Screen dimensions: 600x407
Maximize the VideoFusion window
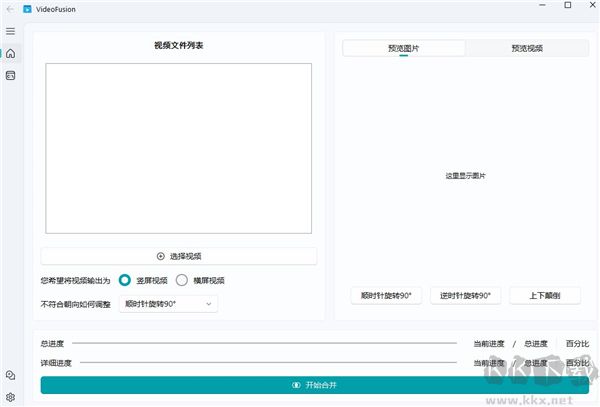tap(568, 5)
